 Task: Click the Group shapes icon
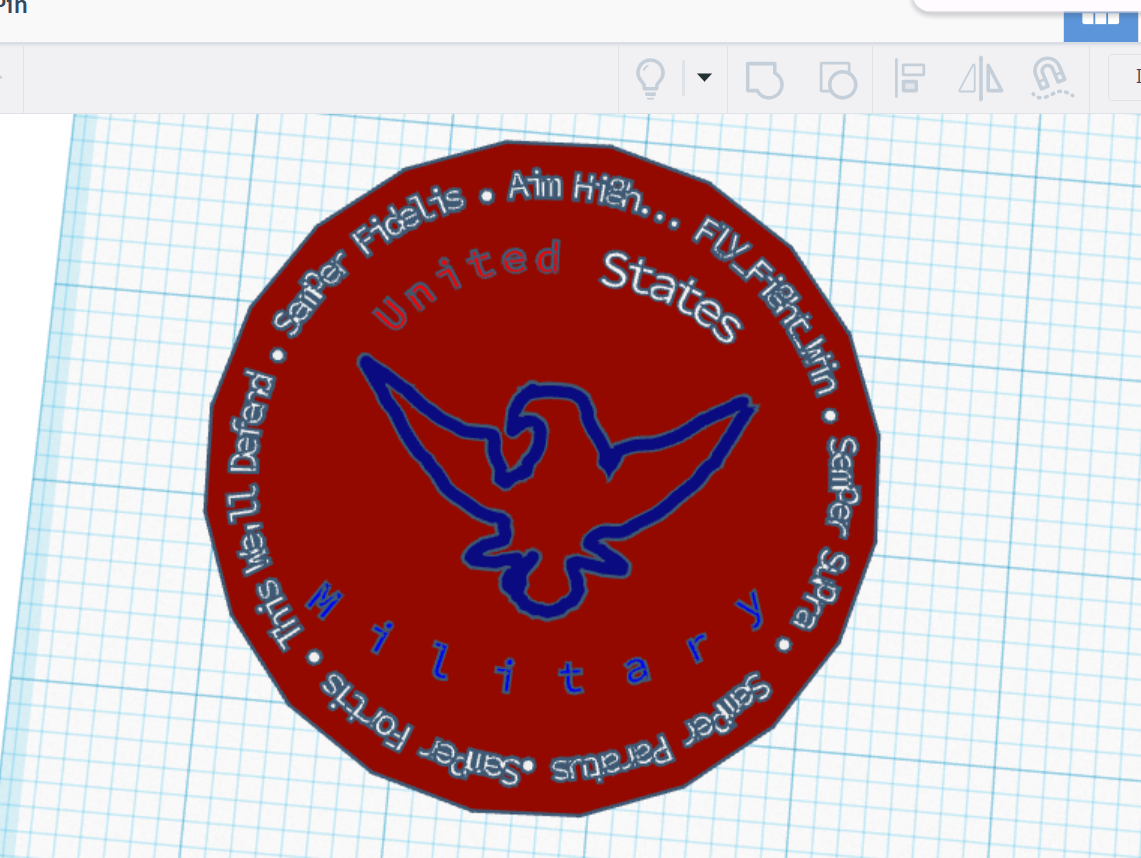pos(764,79)
